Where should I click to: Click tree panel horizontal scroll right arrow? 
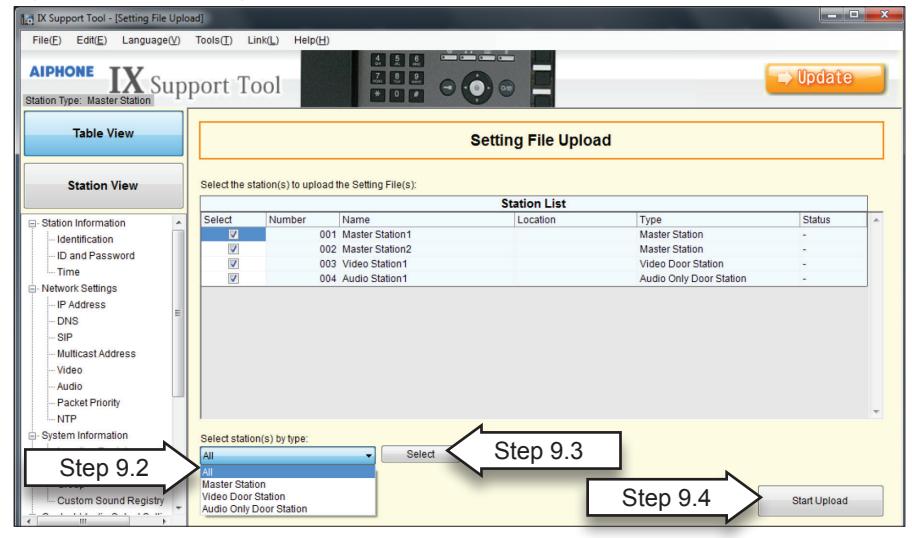coord(164,521)
